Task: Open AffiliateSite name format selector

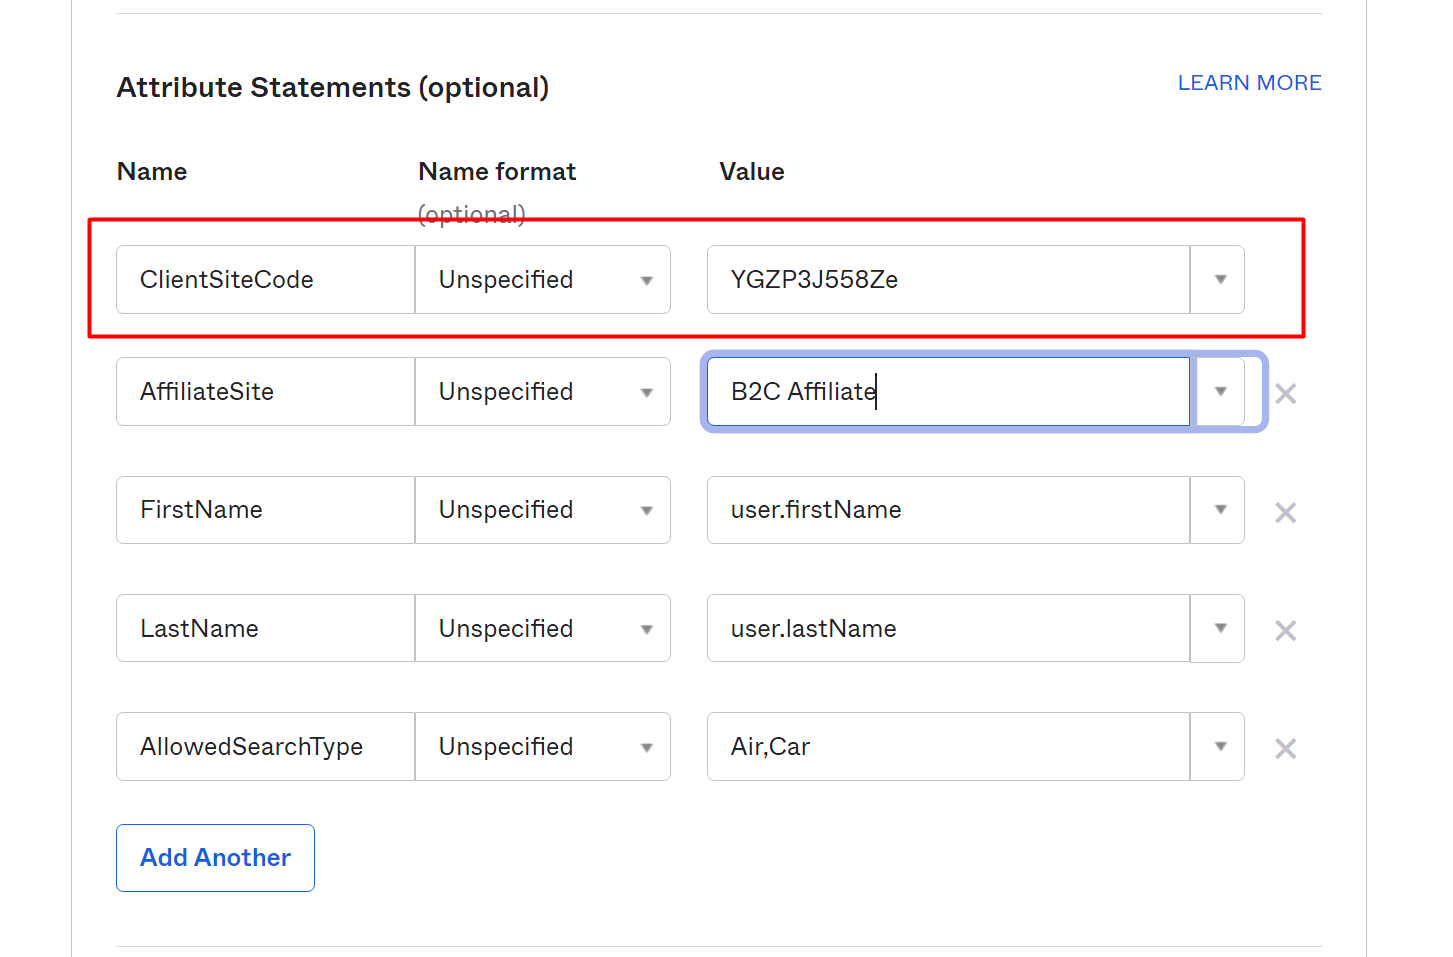Action: pyautogui.click(x=543, y=391)
